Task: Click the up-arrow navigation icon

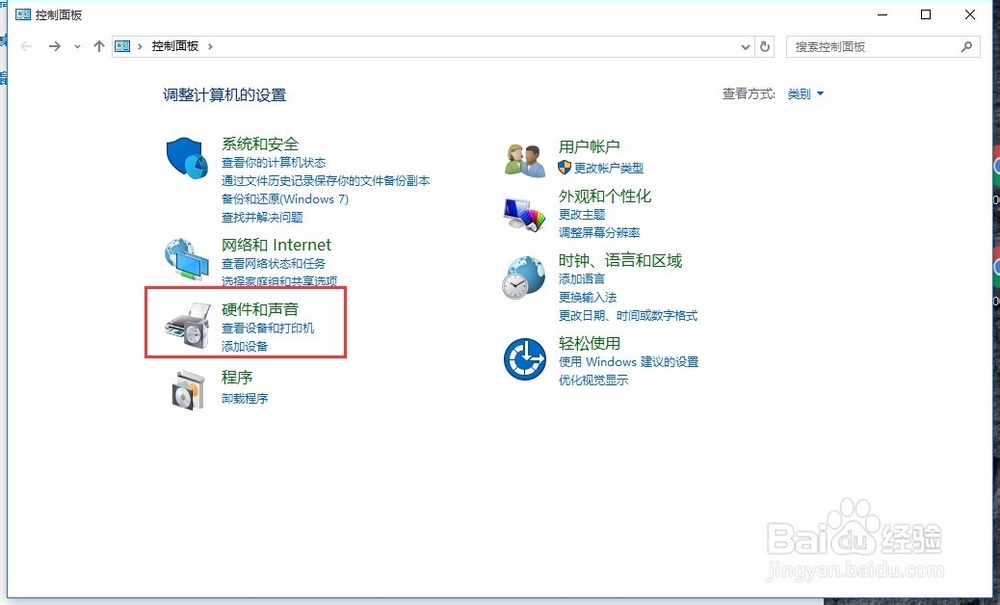Action: tap(98, 46)
